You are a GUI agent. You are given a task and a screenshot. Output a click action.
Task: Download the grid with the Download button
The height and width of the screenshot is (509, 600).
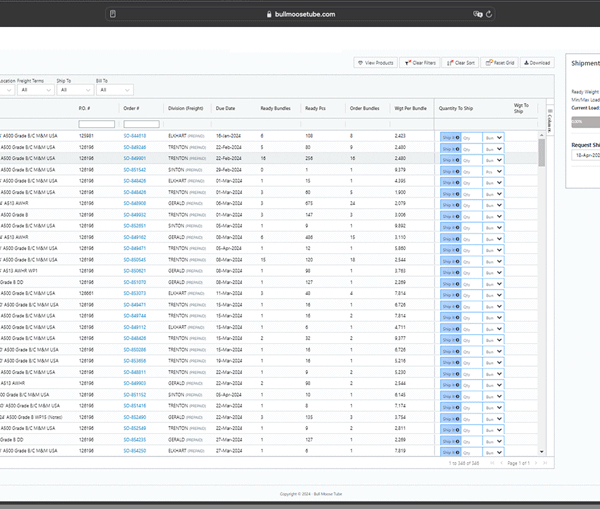(x=537, y=63)
